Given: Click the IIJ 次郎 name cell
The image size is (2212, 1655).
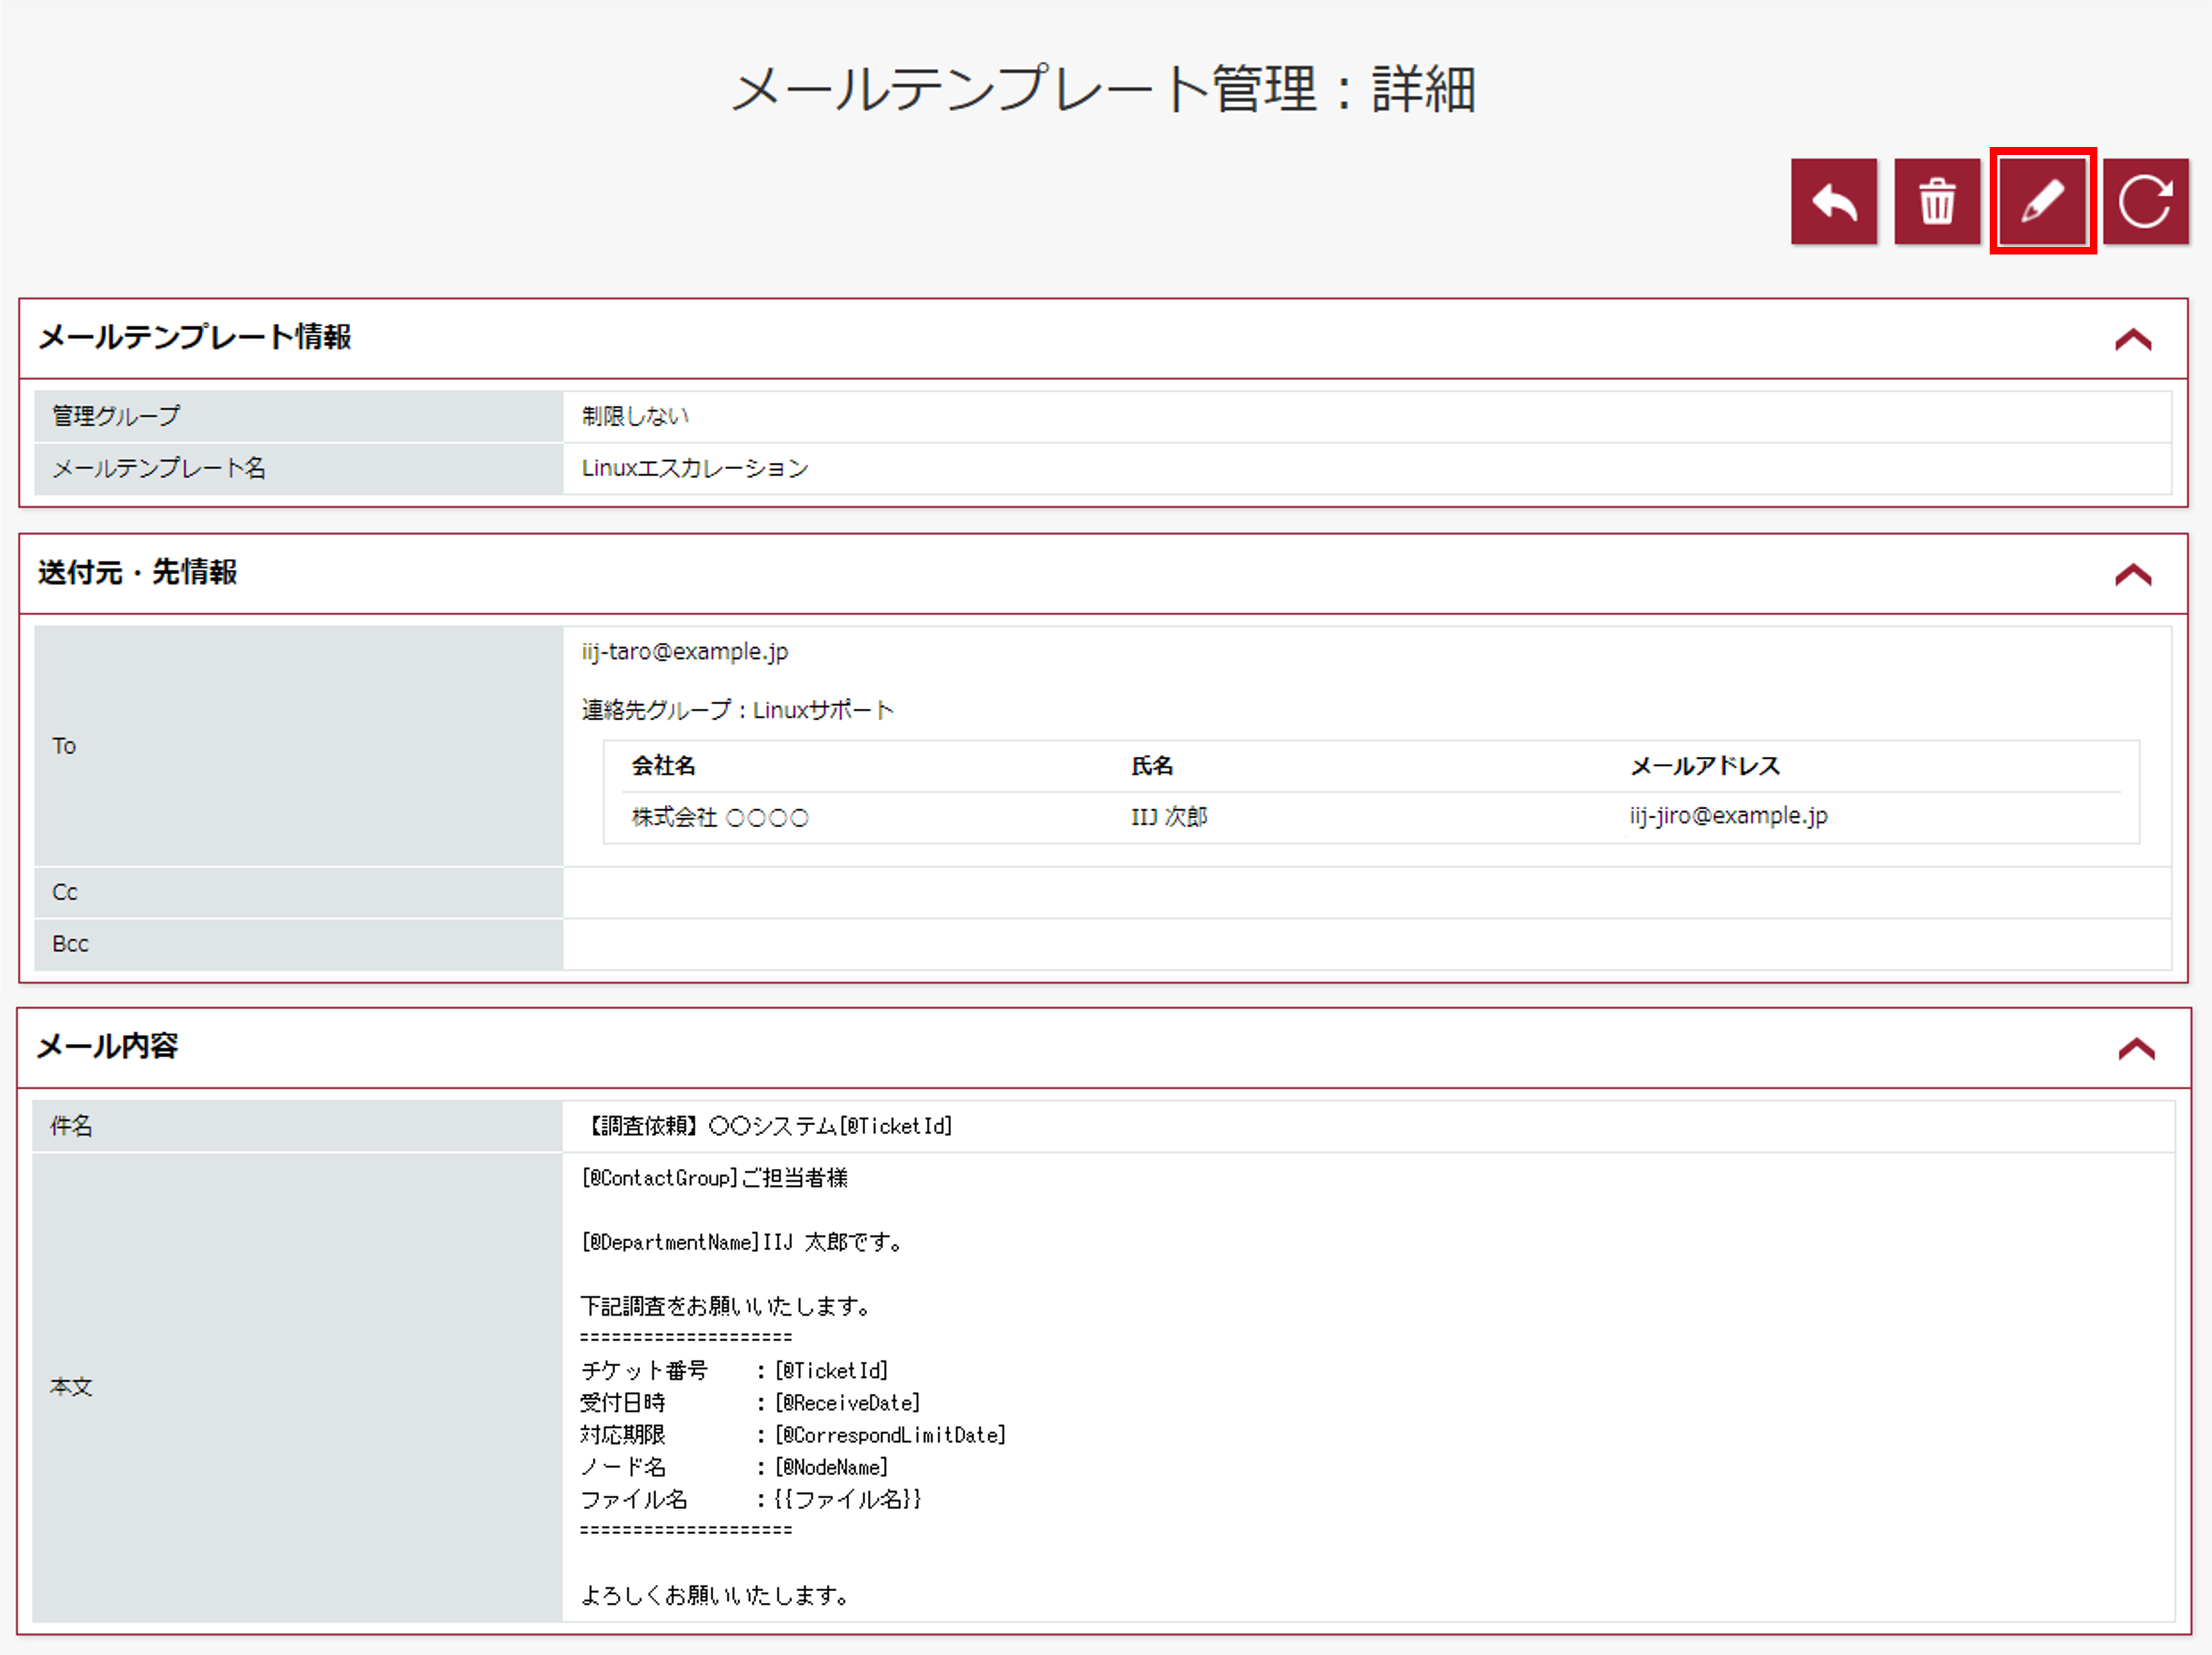Looking at the screenshot, I should pos(1169,817).
